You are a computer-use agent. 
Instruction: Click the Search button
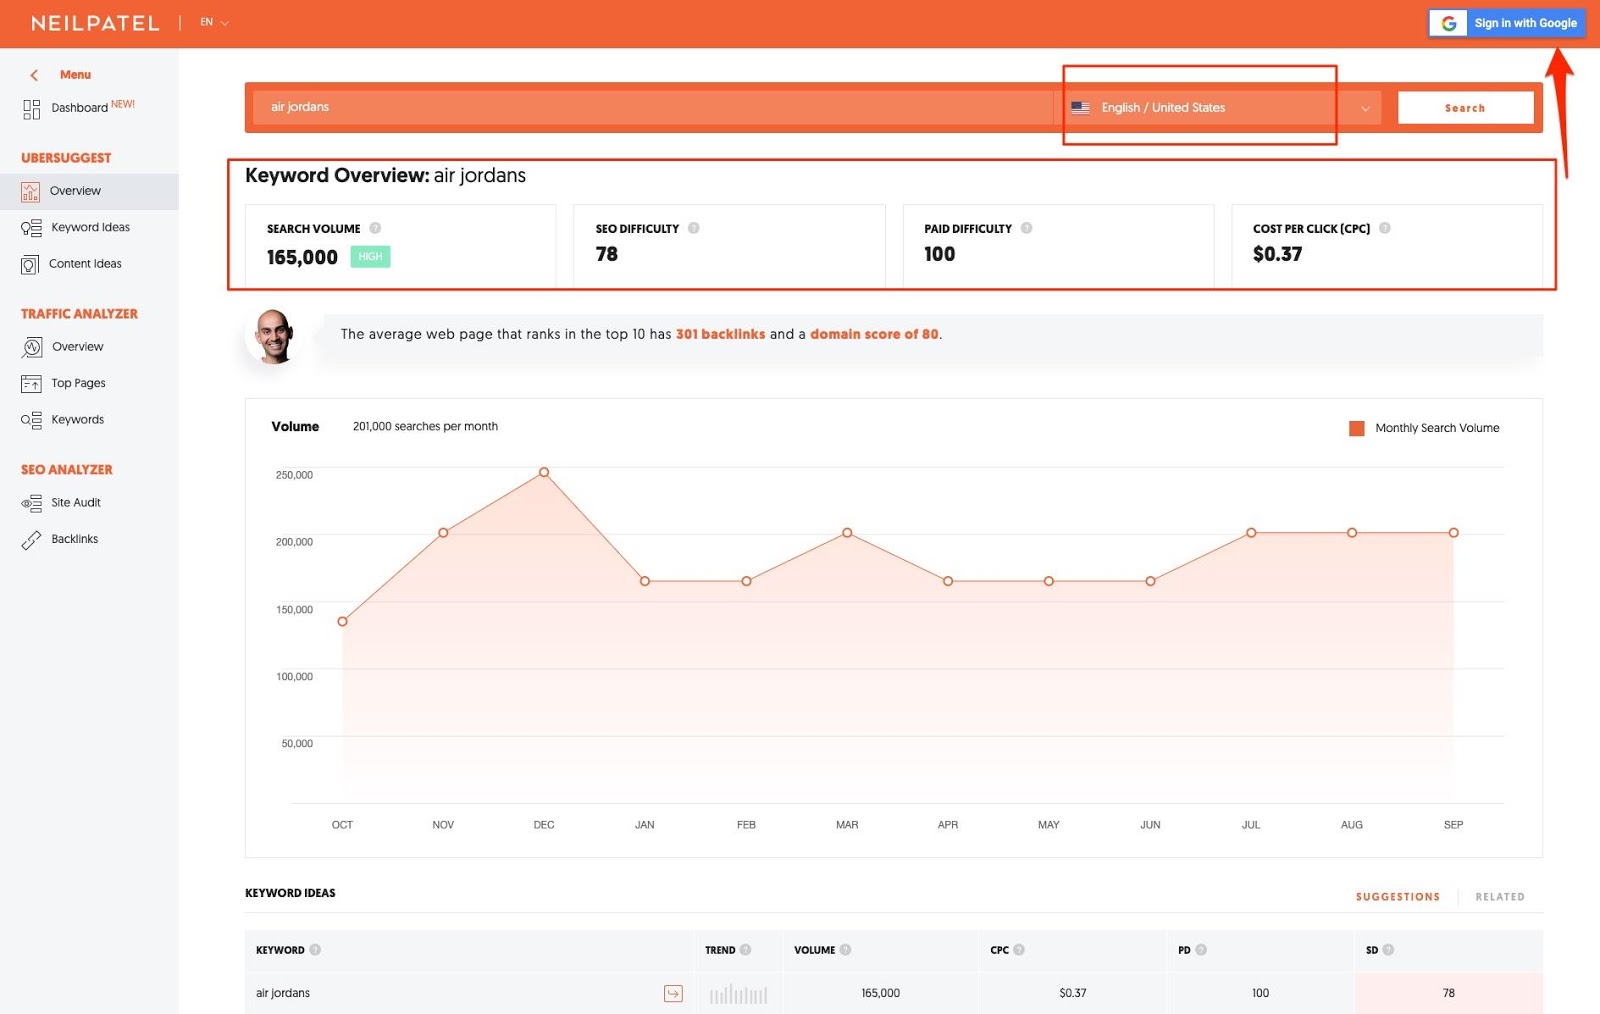click(x=1465, y=108)
